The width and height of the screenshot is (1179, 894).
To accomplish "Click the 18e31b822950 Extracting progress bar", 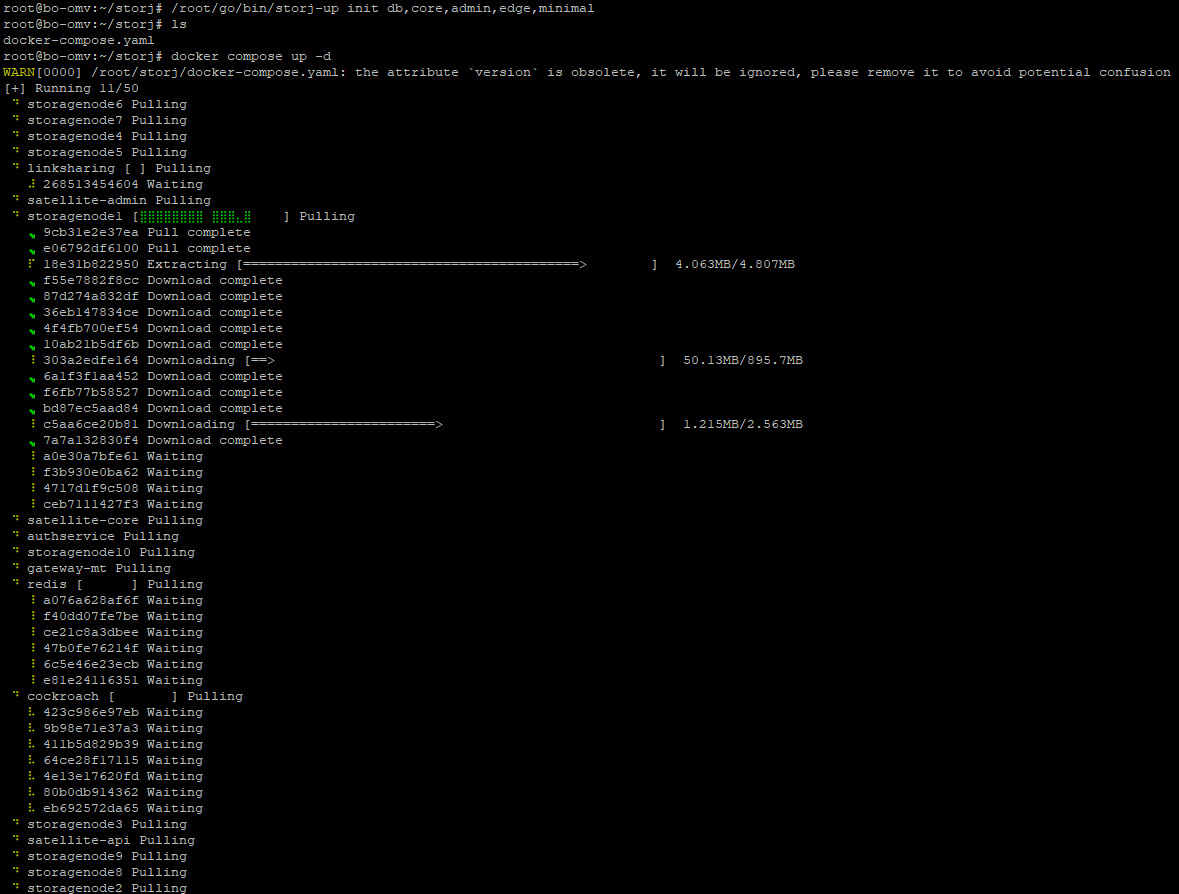I will pyautogui.click(x=447, y=264).
